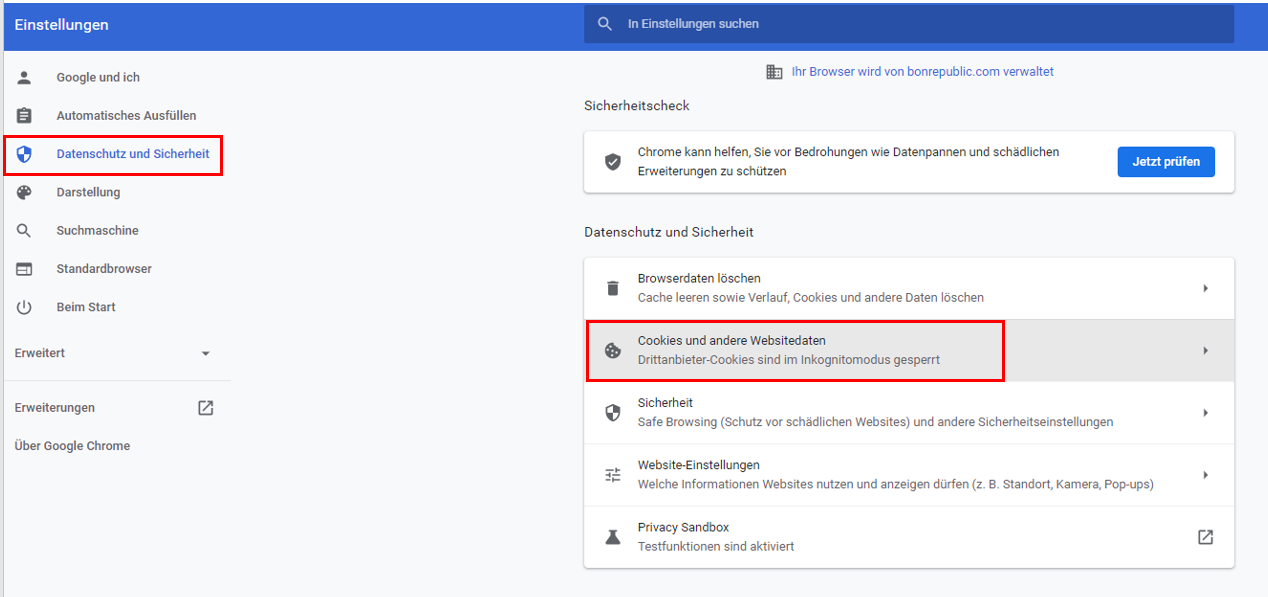
Task: Click the power icon for Beim Start
Action: 24,307
